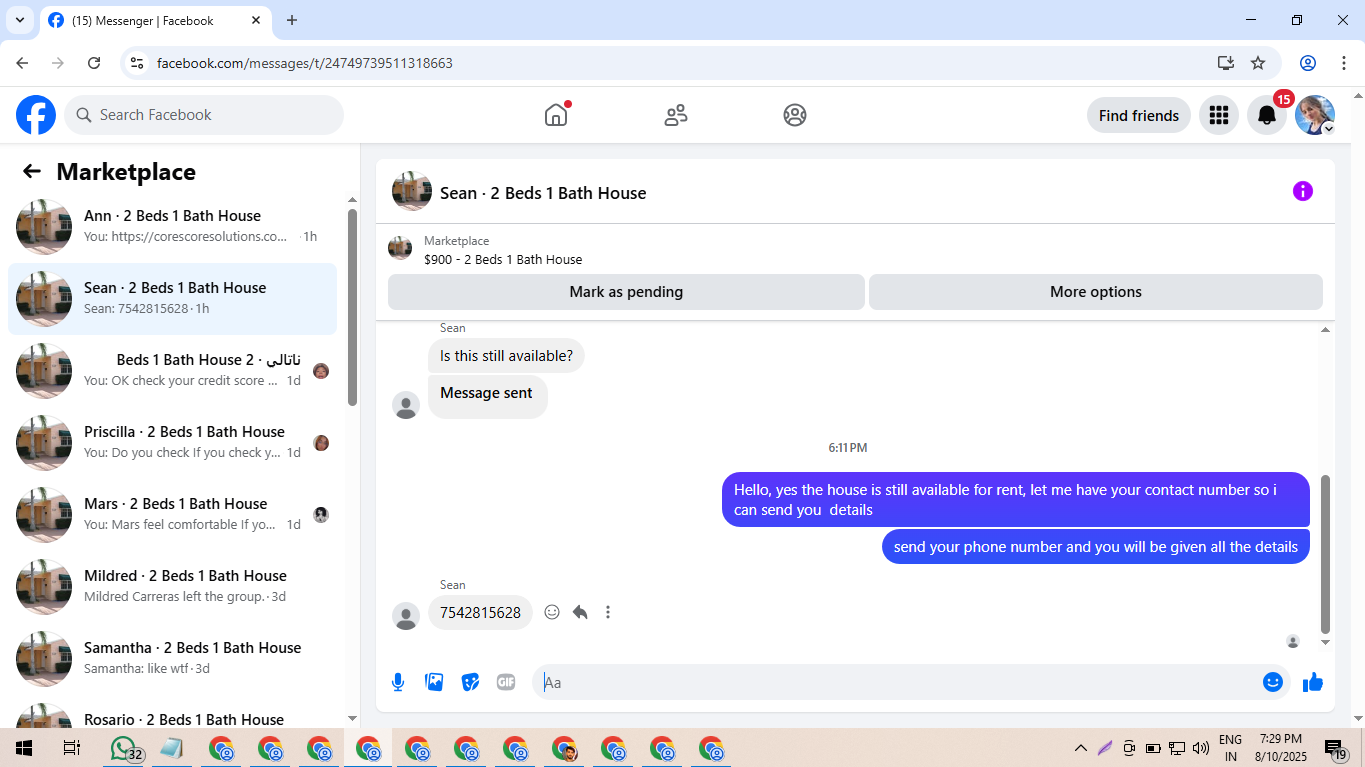Show hidden system tray icons
Image resolution: width=1365 pixels, height=767 pixels.
coord(1080,748)
